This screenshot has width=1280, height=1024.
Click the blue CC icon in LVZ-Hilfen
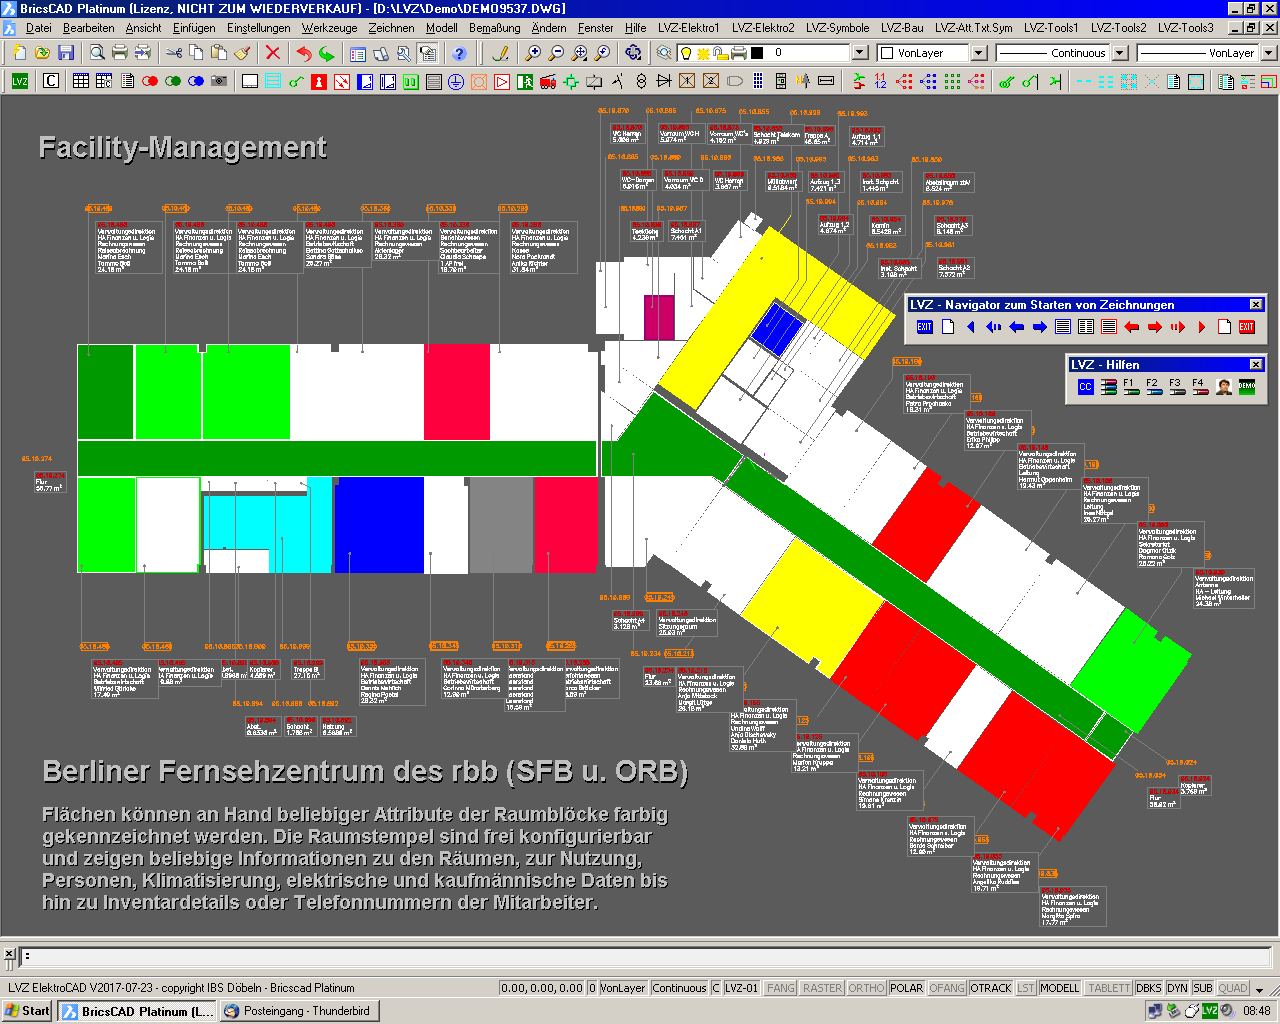tap(1086, 387)
